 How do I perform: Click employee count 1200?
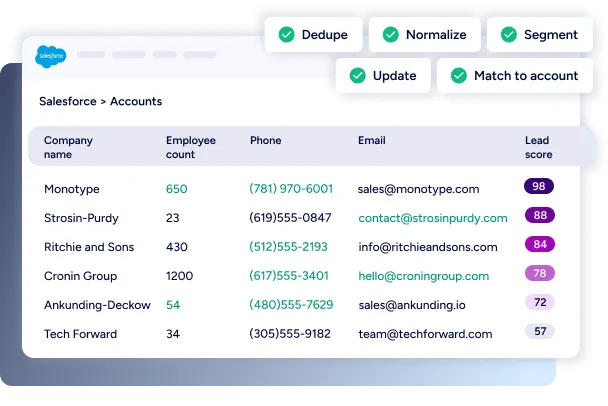[x=179, y=276]
